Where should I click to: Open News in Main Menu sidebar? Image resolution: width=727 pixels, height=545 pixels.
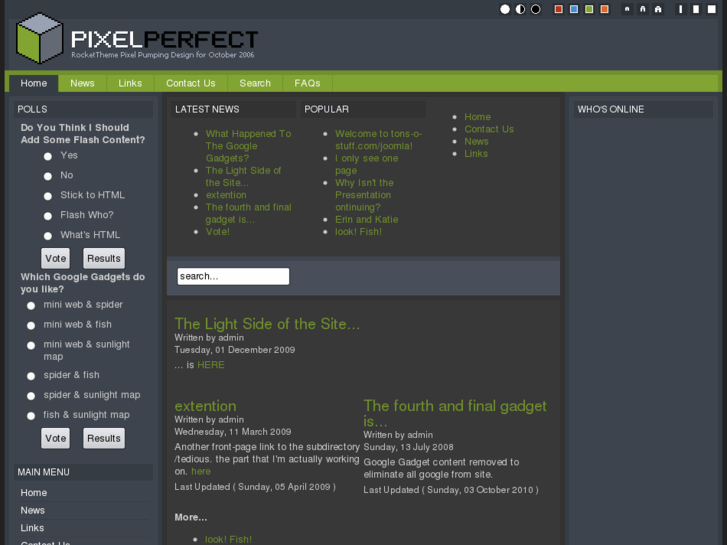[32, 510]
